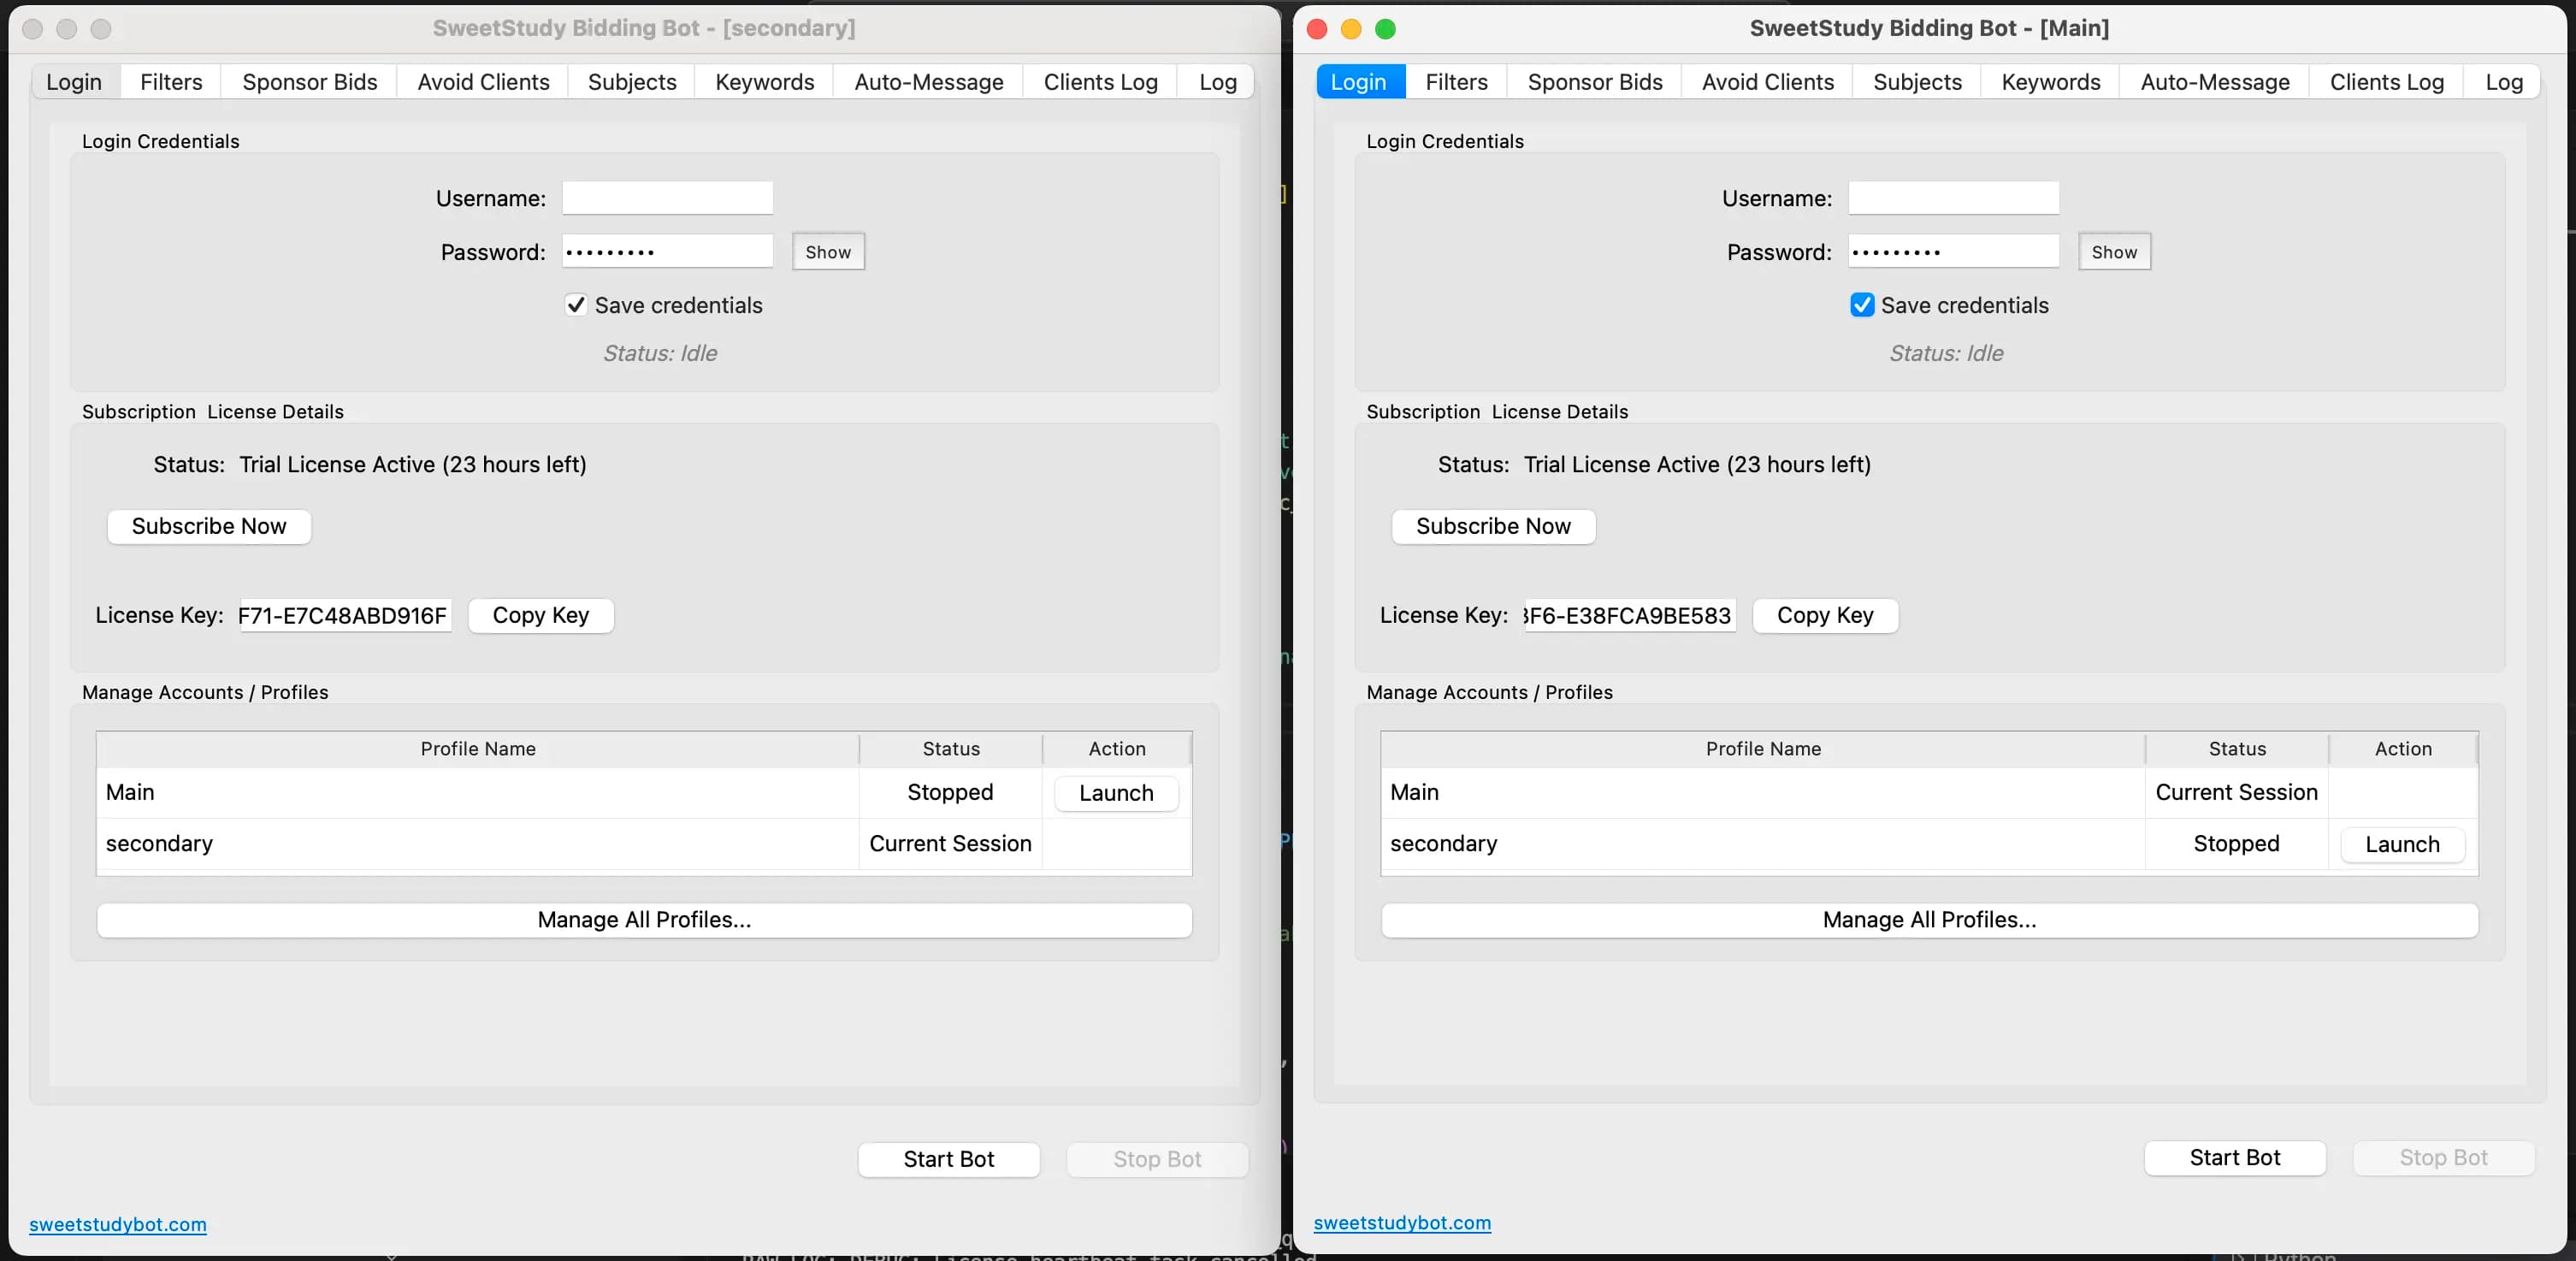Image resolution: width=2576 pixels, height=1261 pixels.
Task: Start Bot in the secondary window
Action: (x=948, y=1159)
